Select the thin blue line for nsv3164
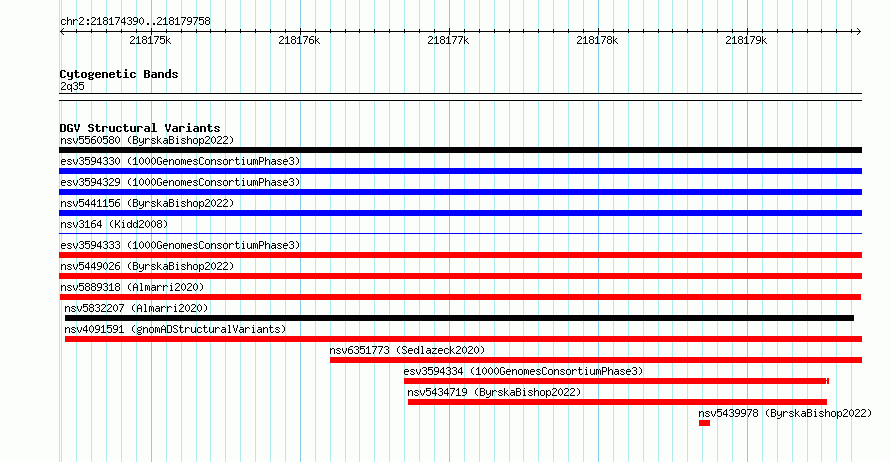Viewport: 890px width, 462px height. tap(460, 233)
